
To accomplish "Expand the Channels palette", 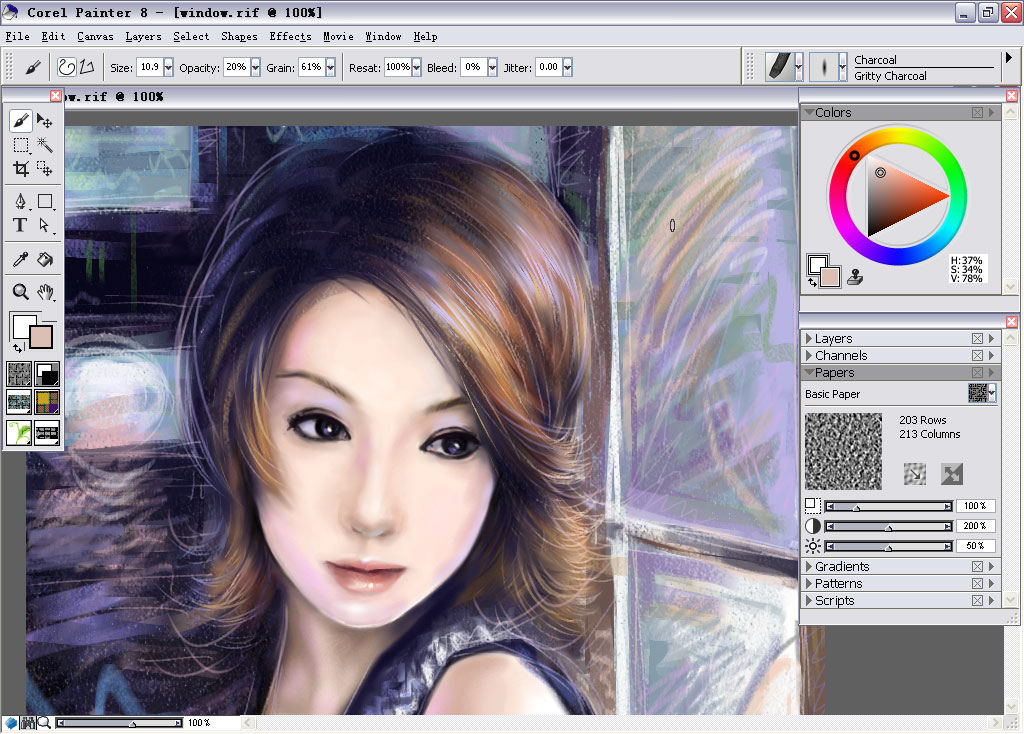I will point(809,355).
